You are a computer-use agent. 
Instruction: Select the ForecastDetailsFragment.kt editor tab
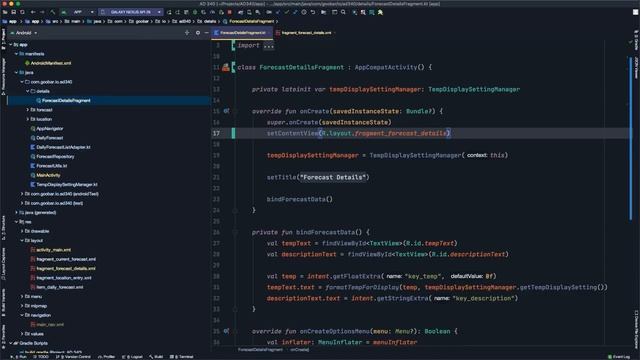point(242,33)
